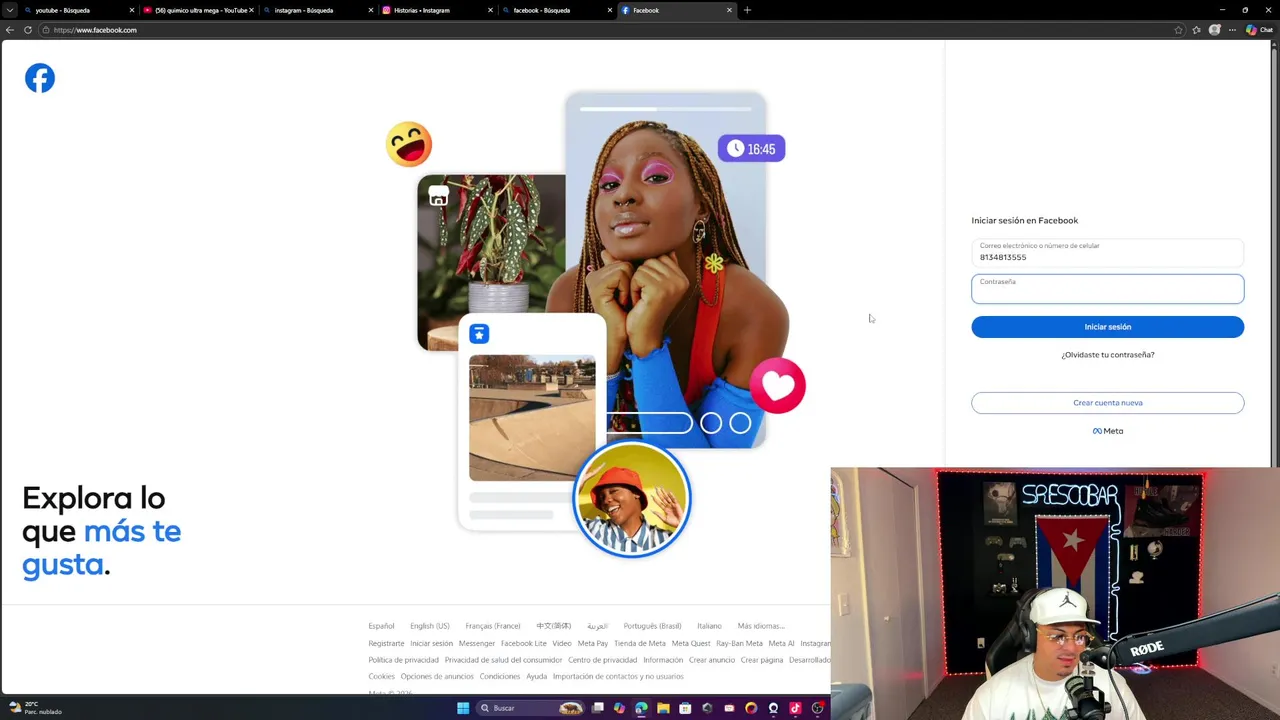This screenshot has height=720, width=1280.
Task: Add this page to favorites (star icon)
Action: tap(1178, 30)
